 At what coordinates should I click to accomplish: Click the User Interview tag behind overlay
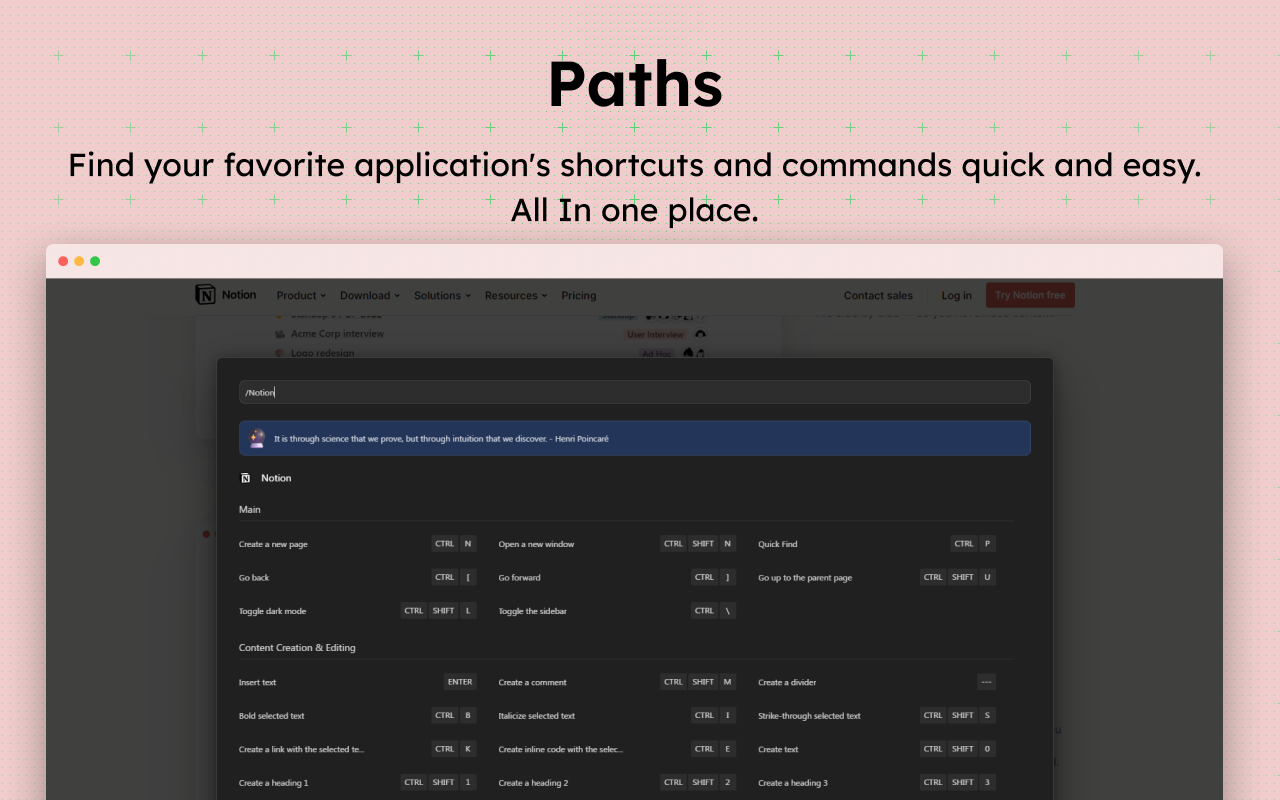(655, 335)
